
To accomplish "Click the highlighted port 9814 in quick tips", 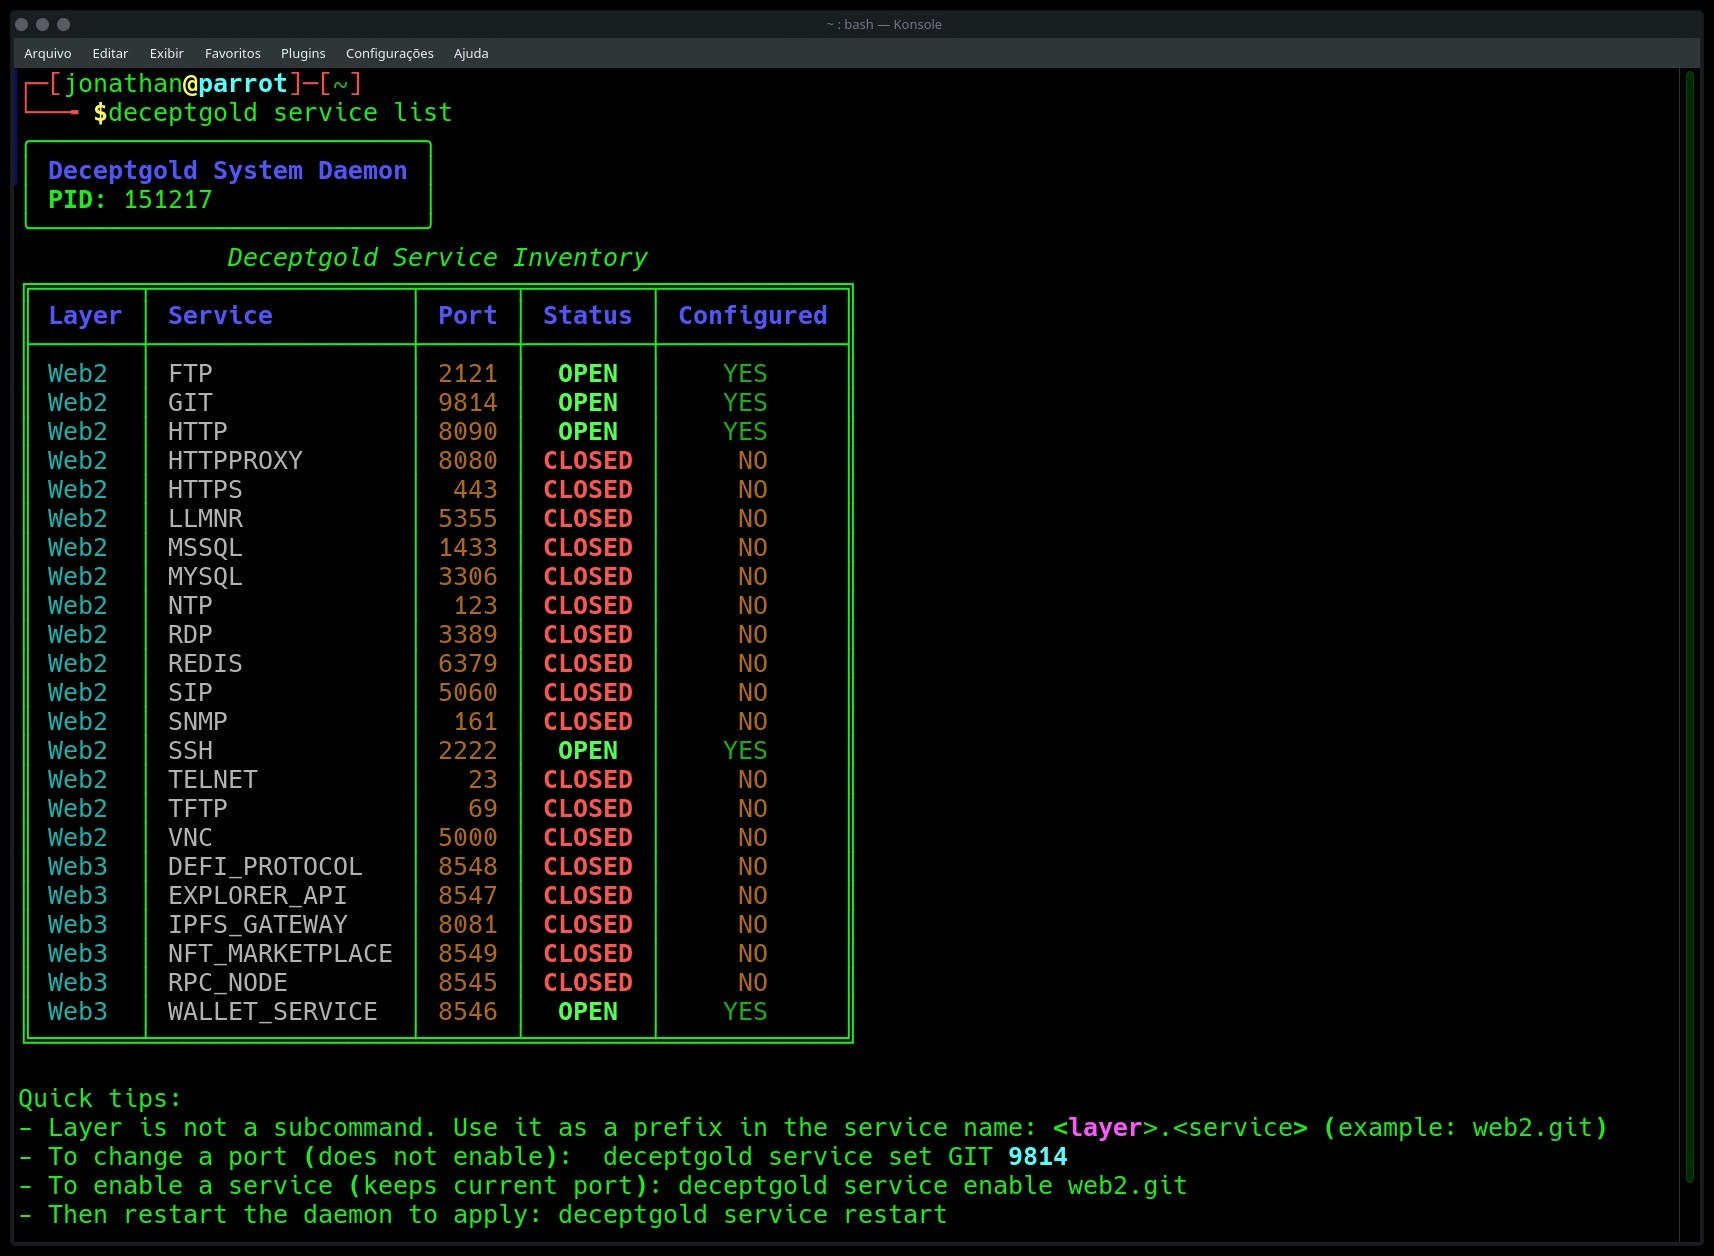I will coord(1036,1156).
